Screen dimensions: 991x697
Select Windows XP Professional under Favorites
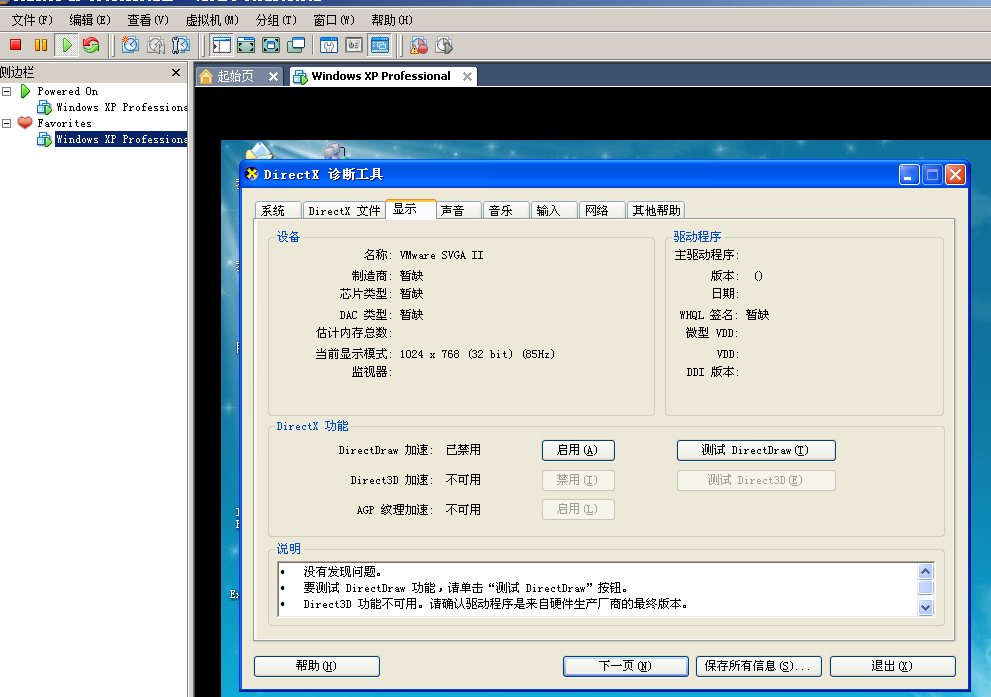pos(121,139)
